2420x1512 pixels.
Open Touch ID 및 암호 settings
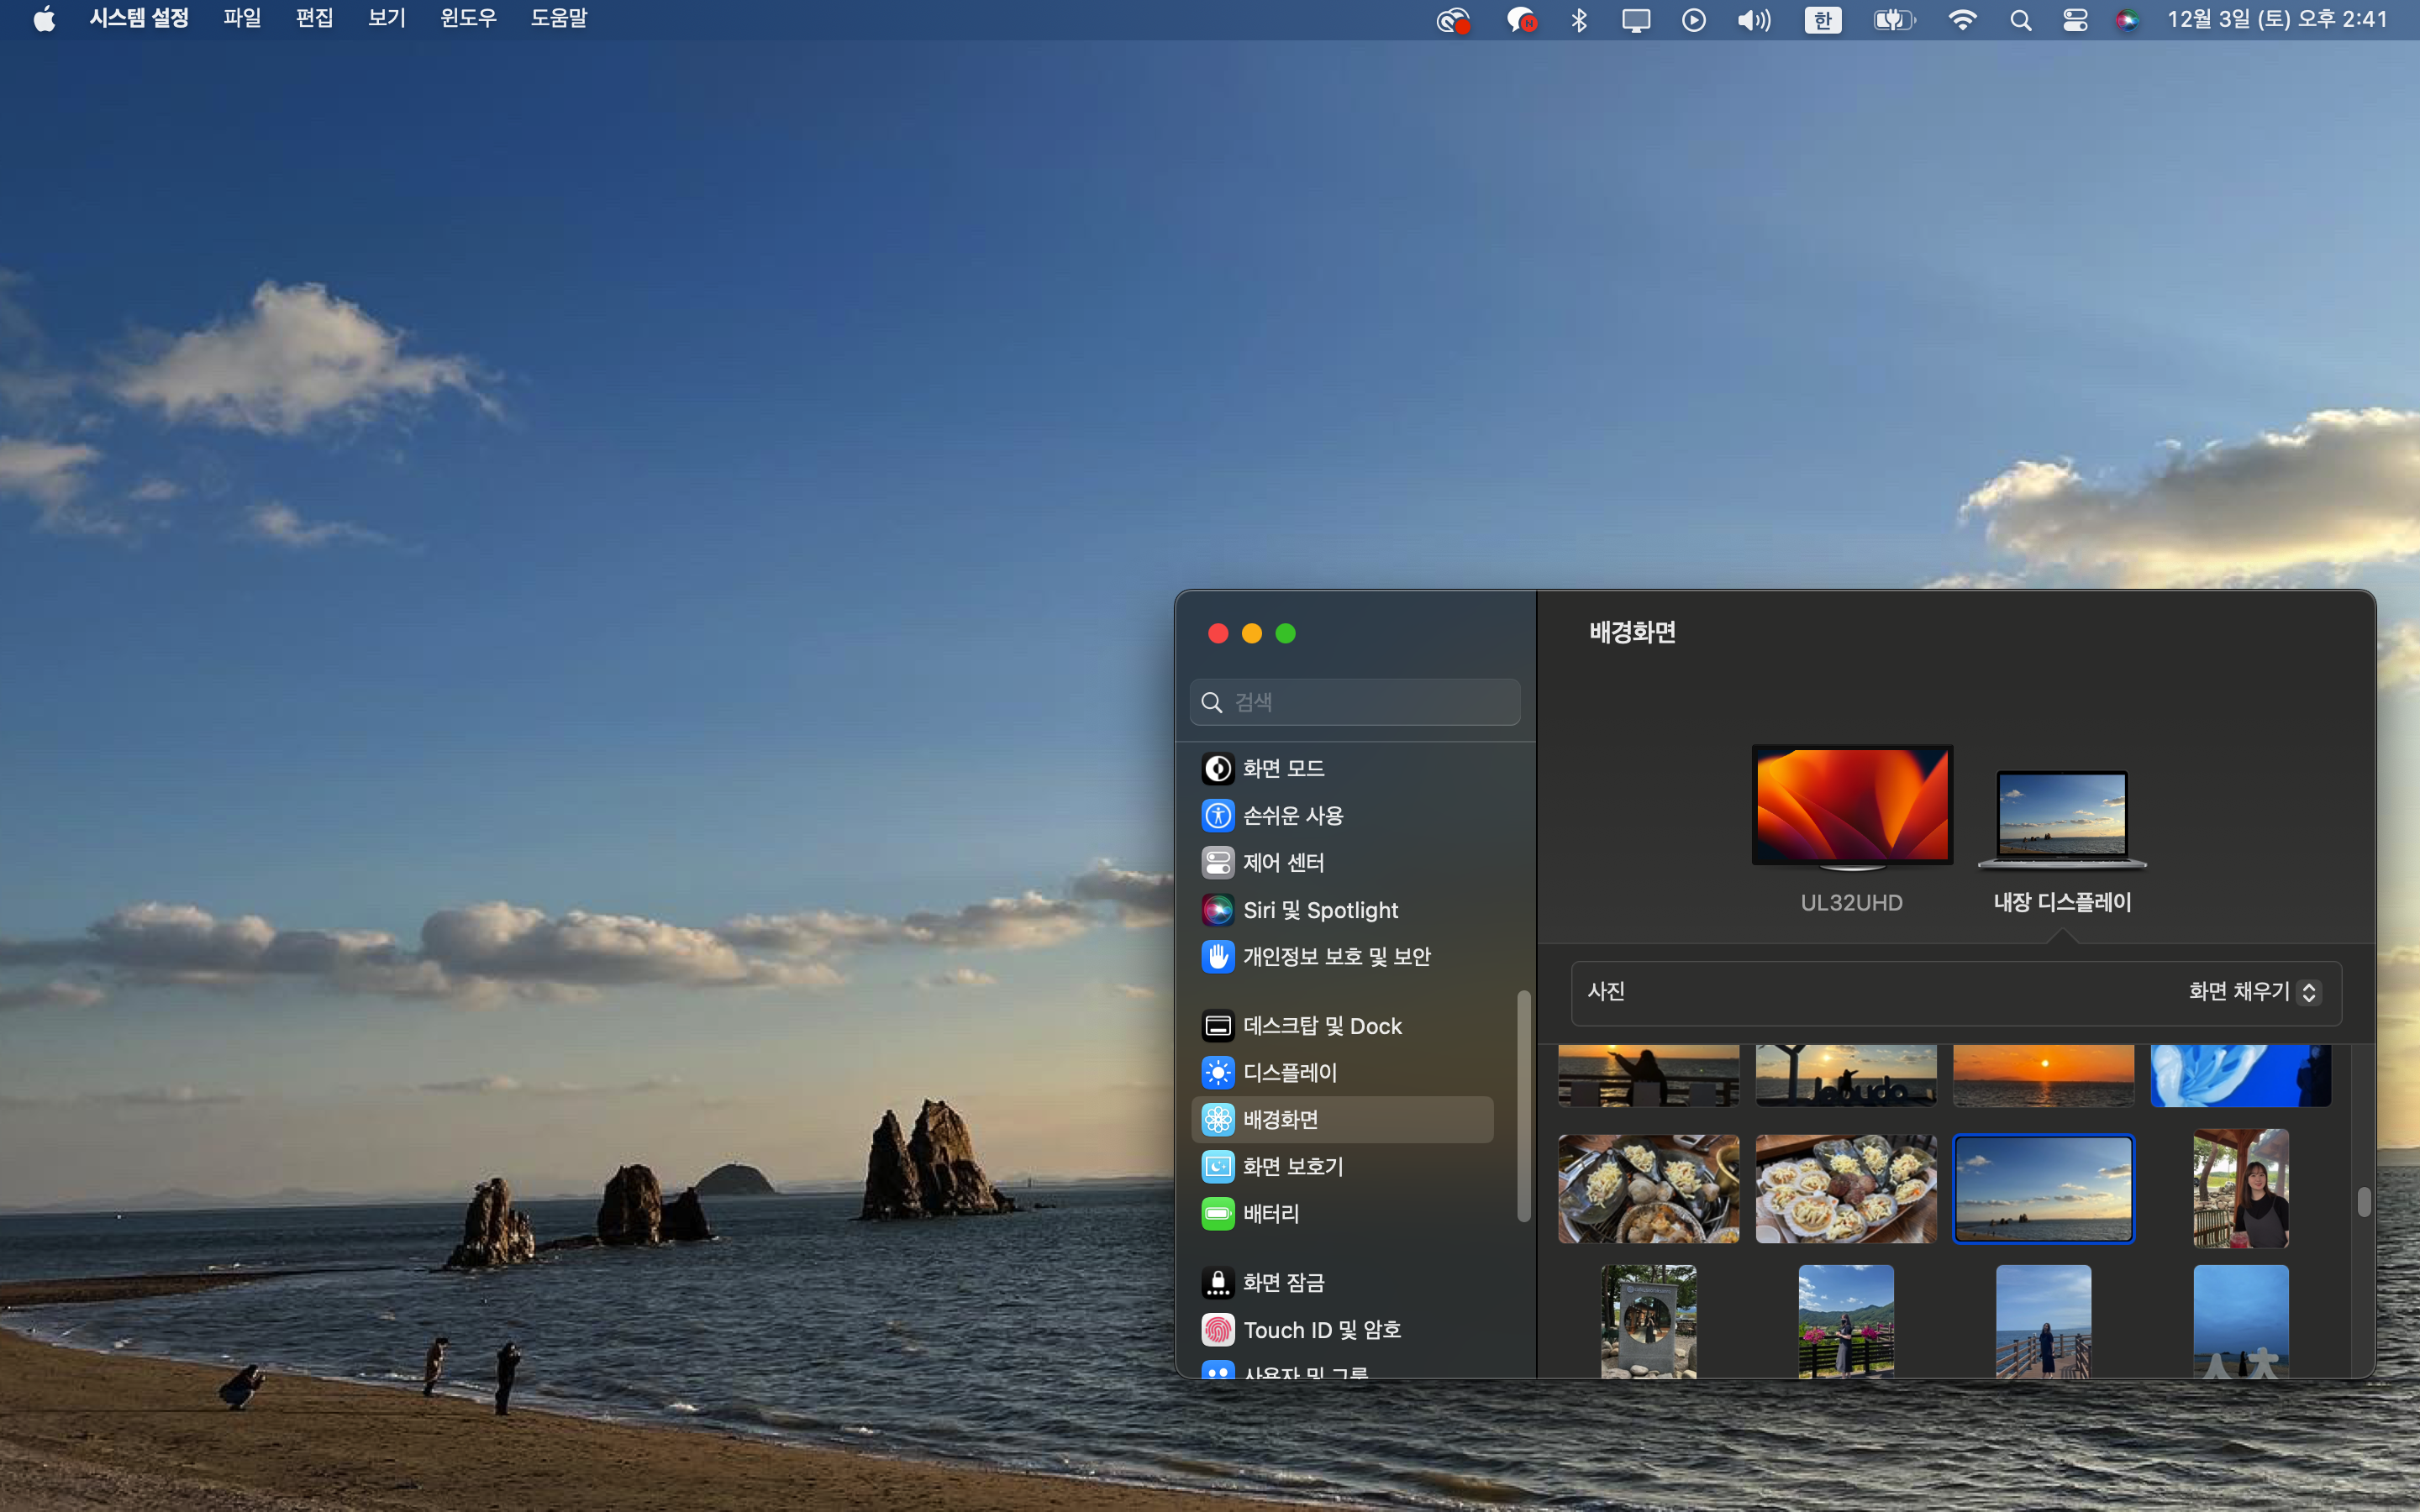[1320, 1330]
